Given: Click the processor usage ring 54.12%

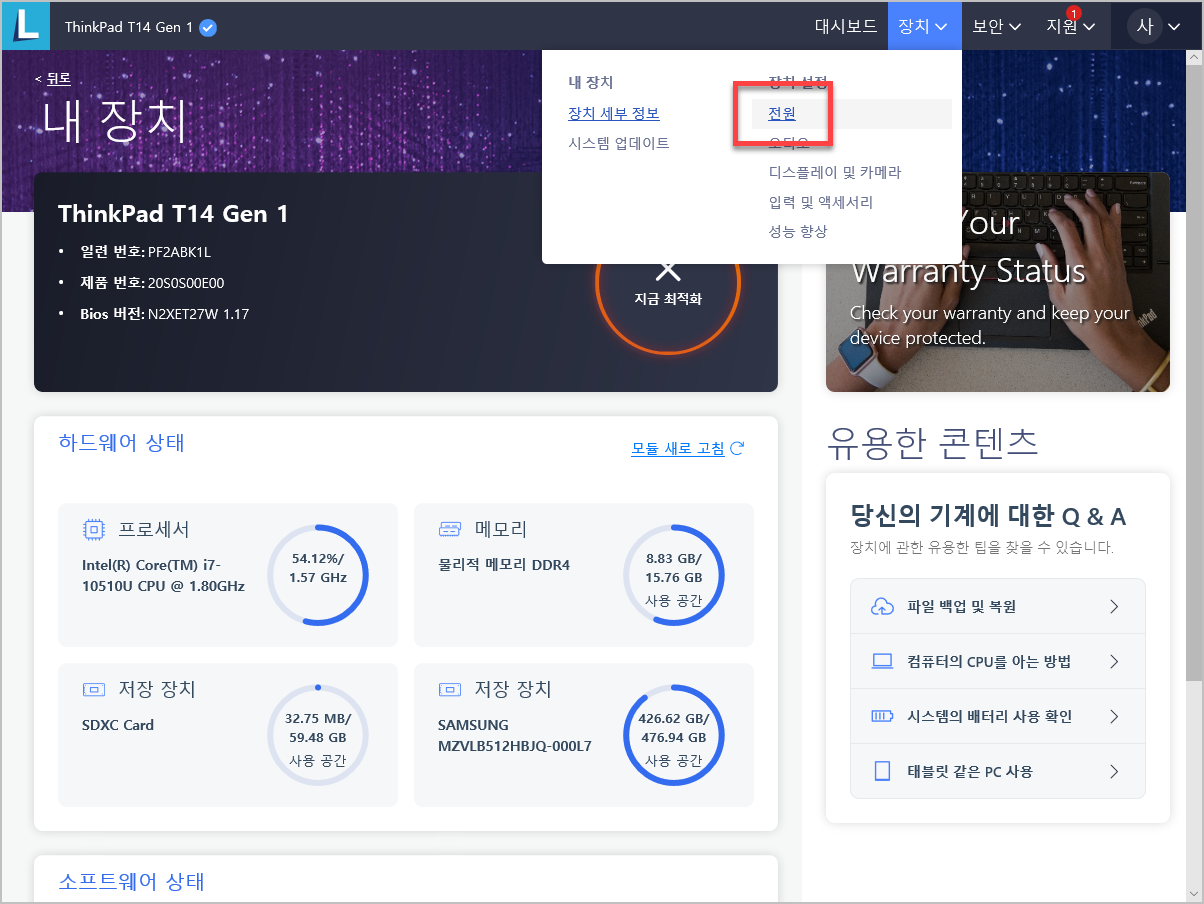Looking at the screenshot, I should [x=318, y=574].
